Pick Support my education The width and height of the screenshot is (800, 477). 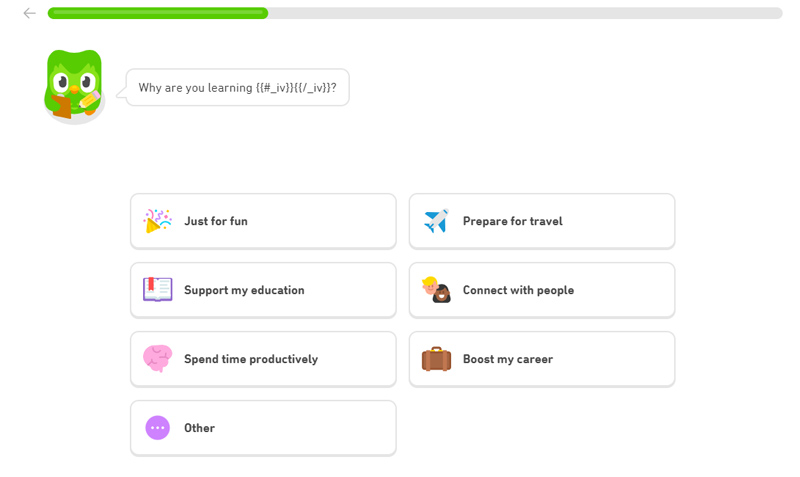[x=263, y=290]
